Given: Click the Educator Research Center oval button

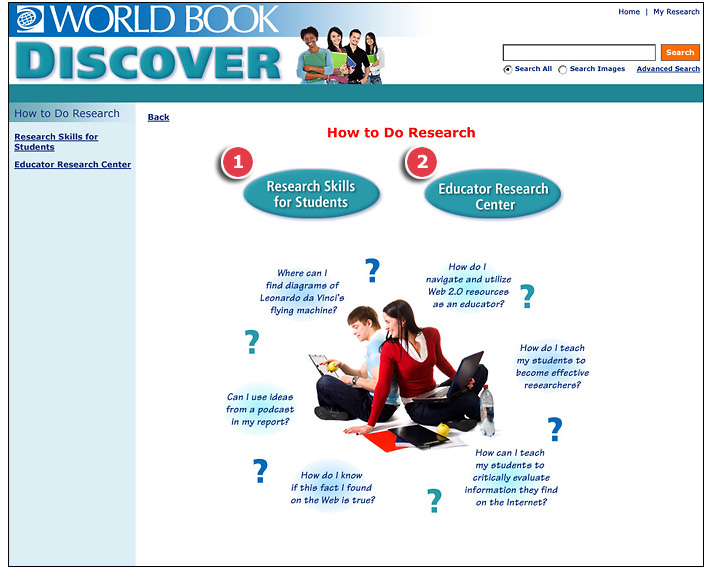Looking at the screenshot, I should pos(493,195).
